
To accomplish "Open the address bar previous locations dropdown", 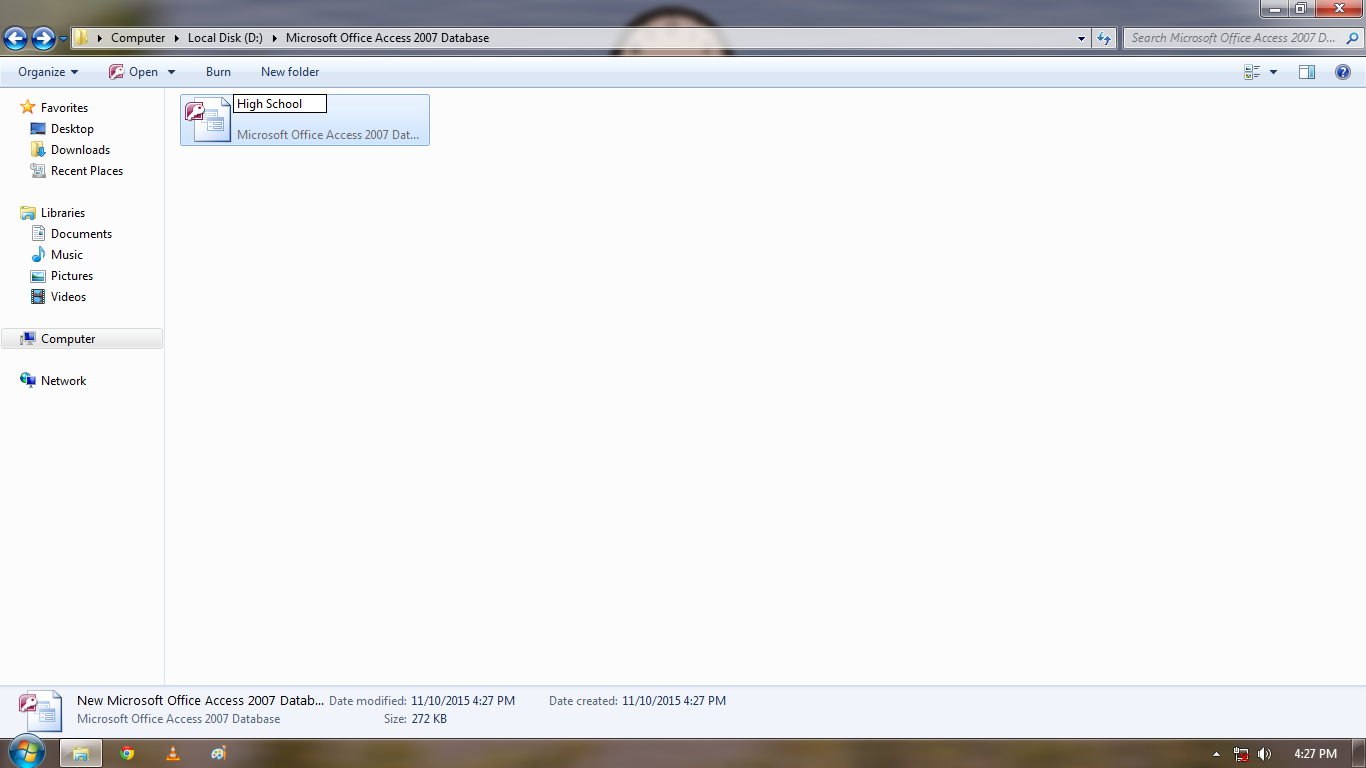I will pos(1082,38).
